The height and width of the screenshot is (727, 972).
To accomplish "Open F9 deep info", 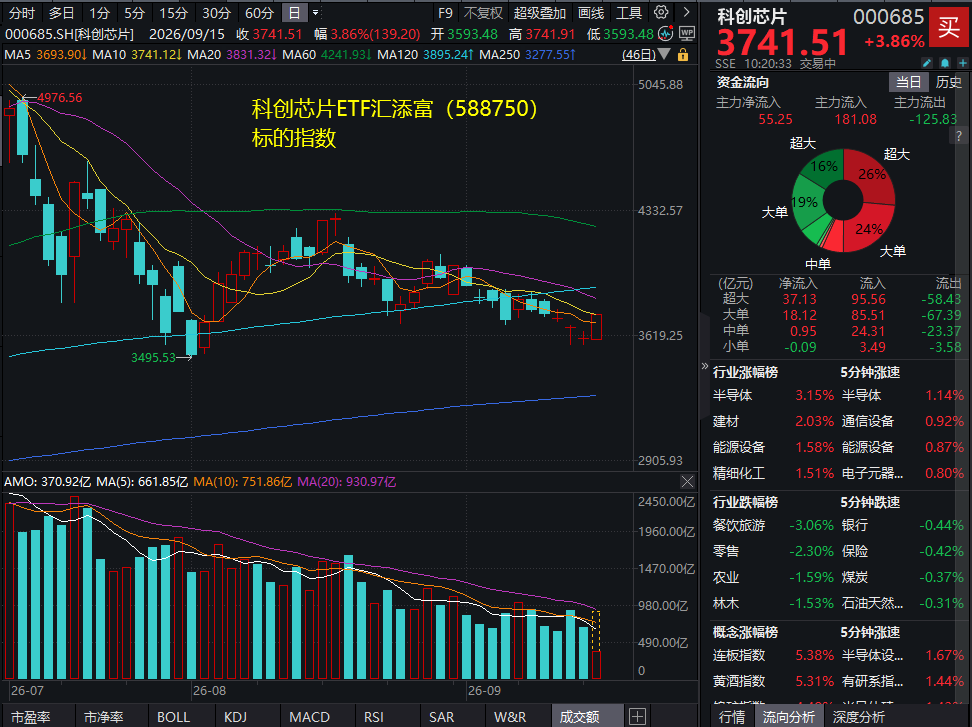I will click(x=445, y=13).
